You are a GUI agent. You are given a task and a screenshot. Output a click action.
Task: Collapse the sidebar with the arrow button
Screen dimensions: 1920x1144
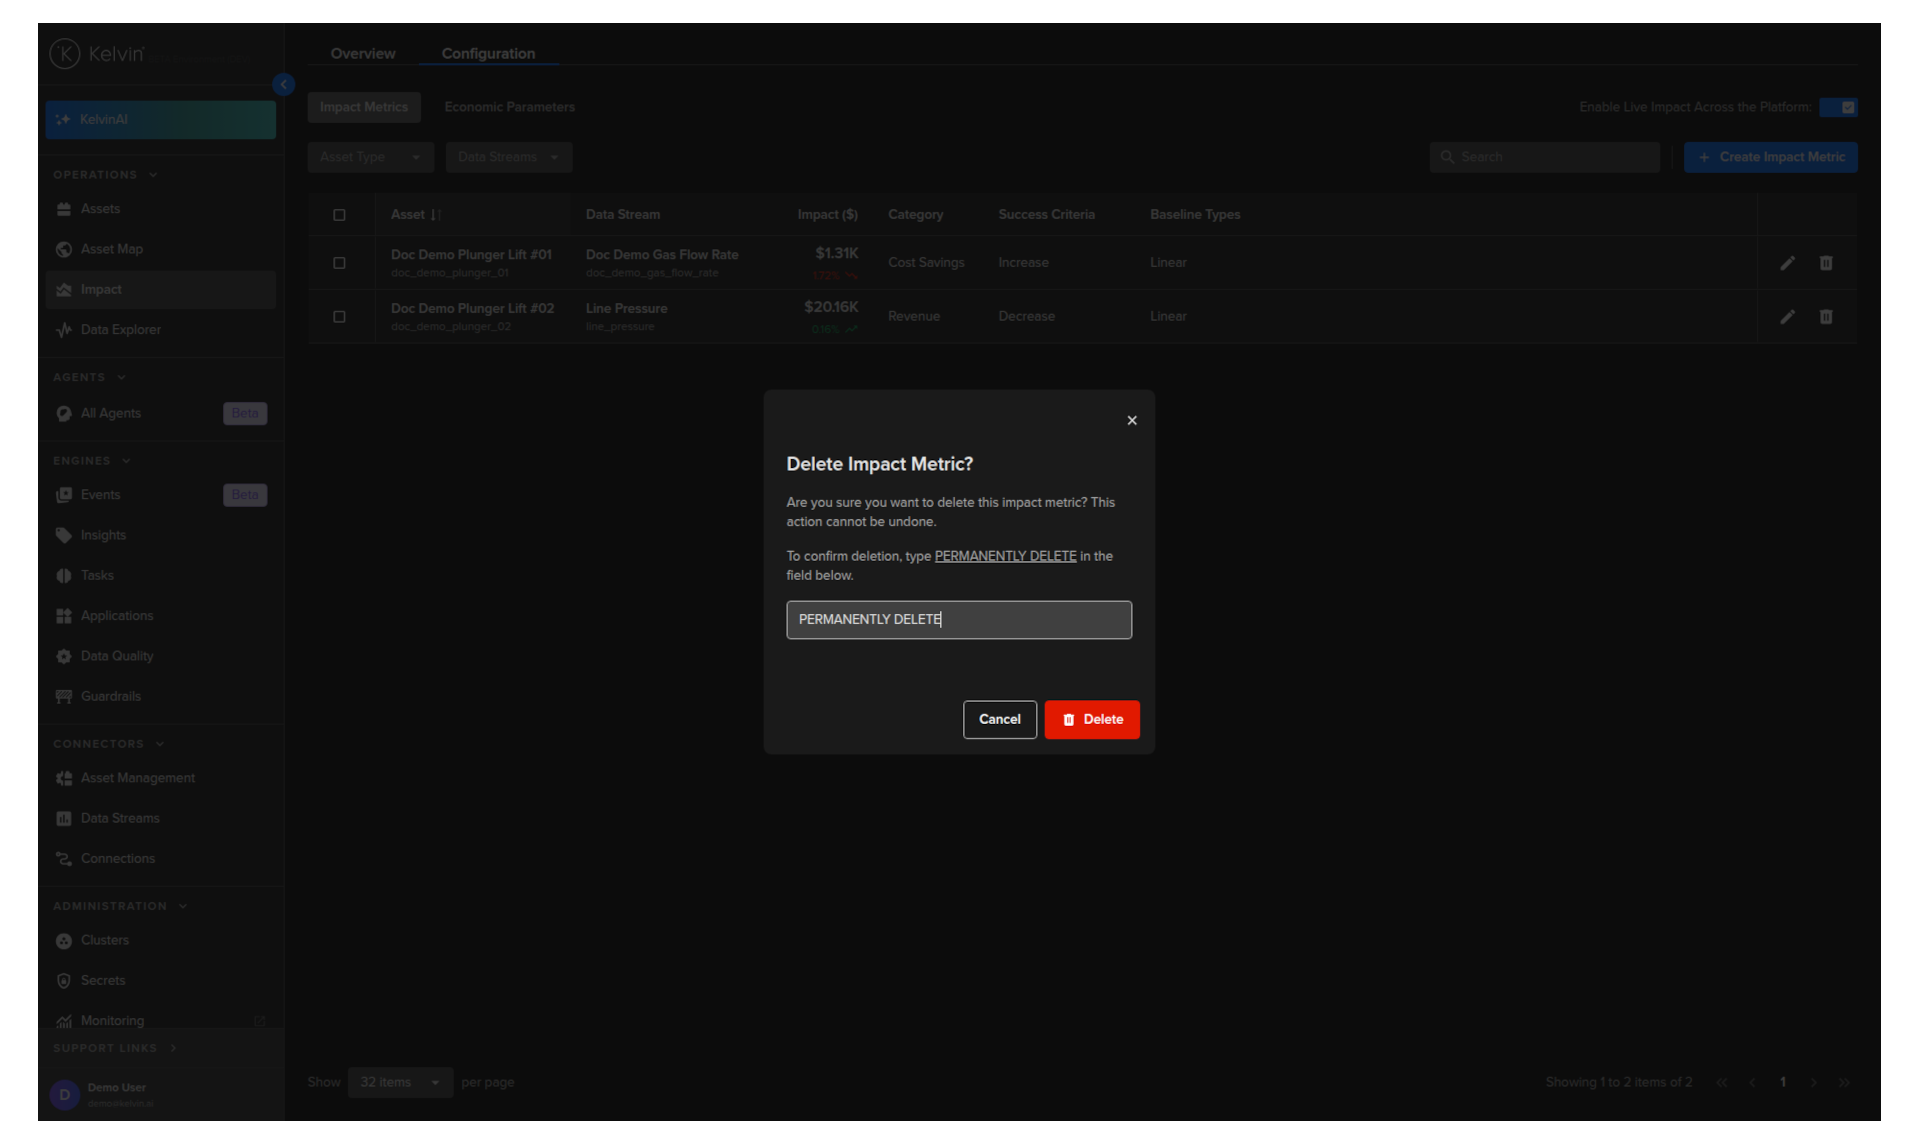click(x=283, y=84)
